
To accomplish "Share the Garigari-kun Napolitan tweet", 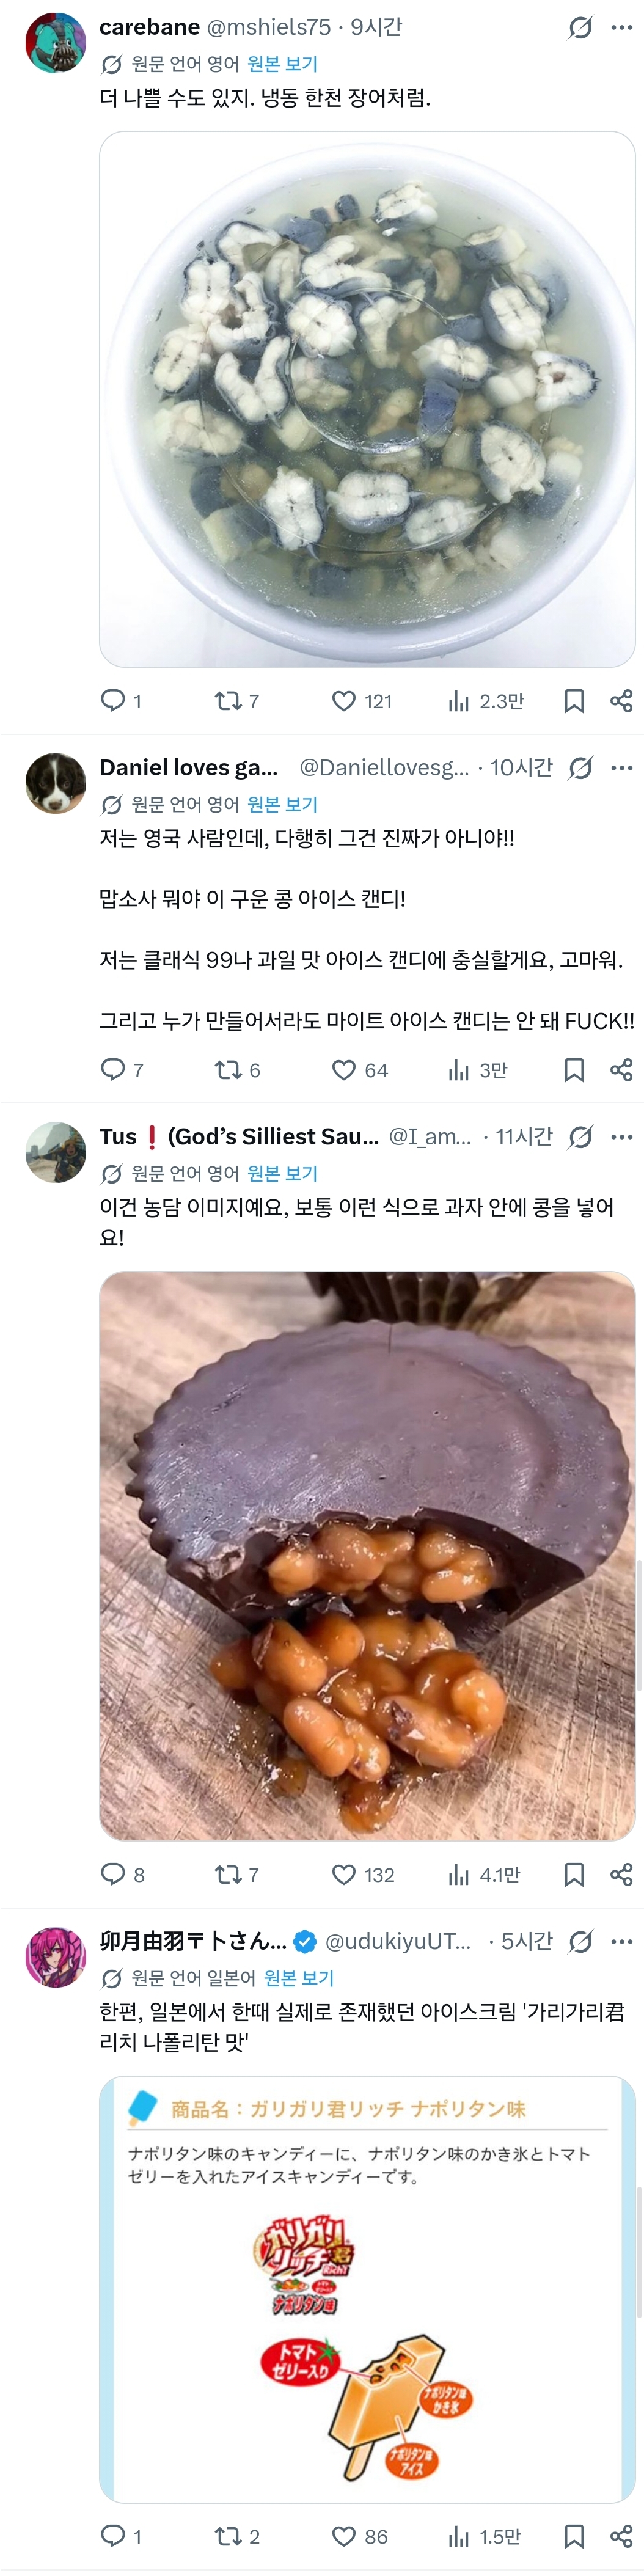I will click(x=621, y=2536).
